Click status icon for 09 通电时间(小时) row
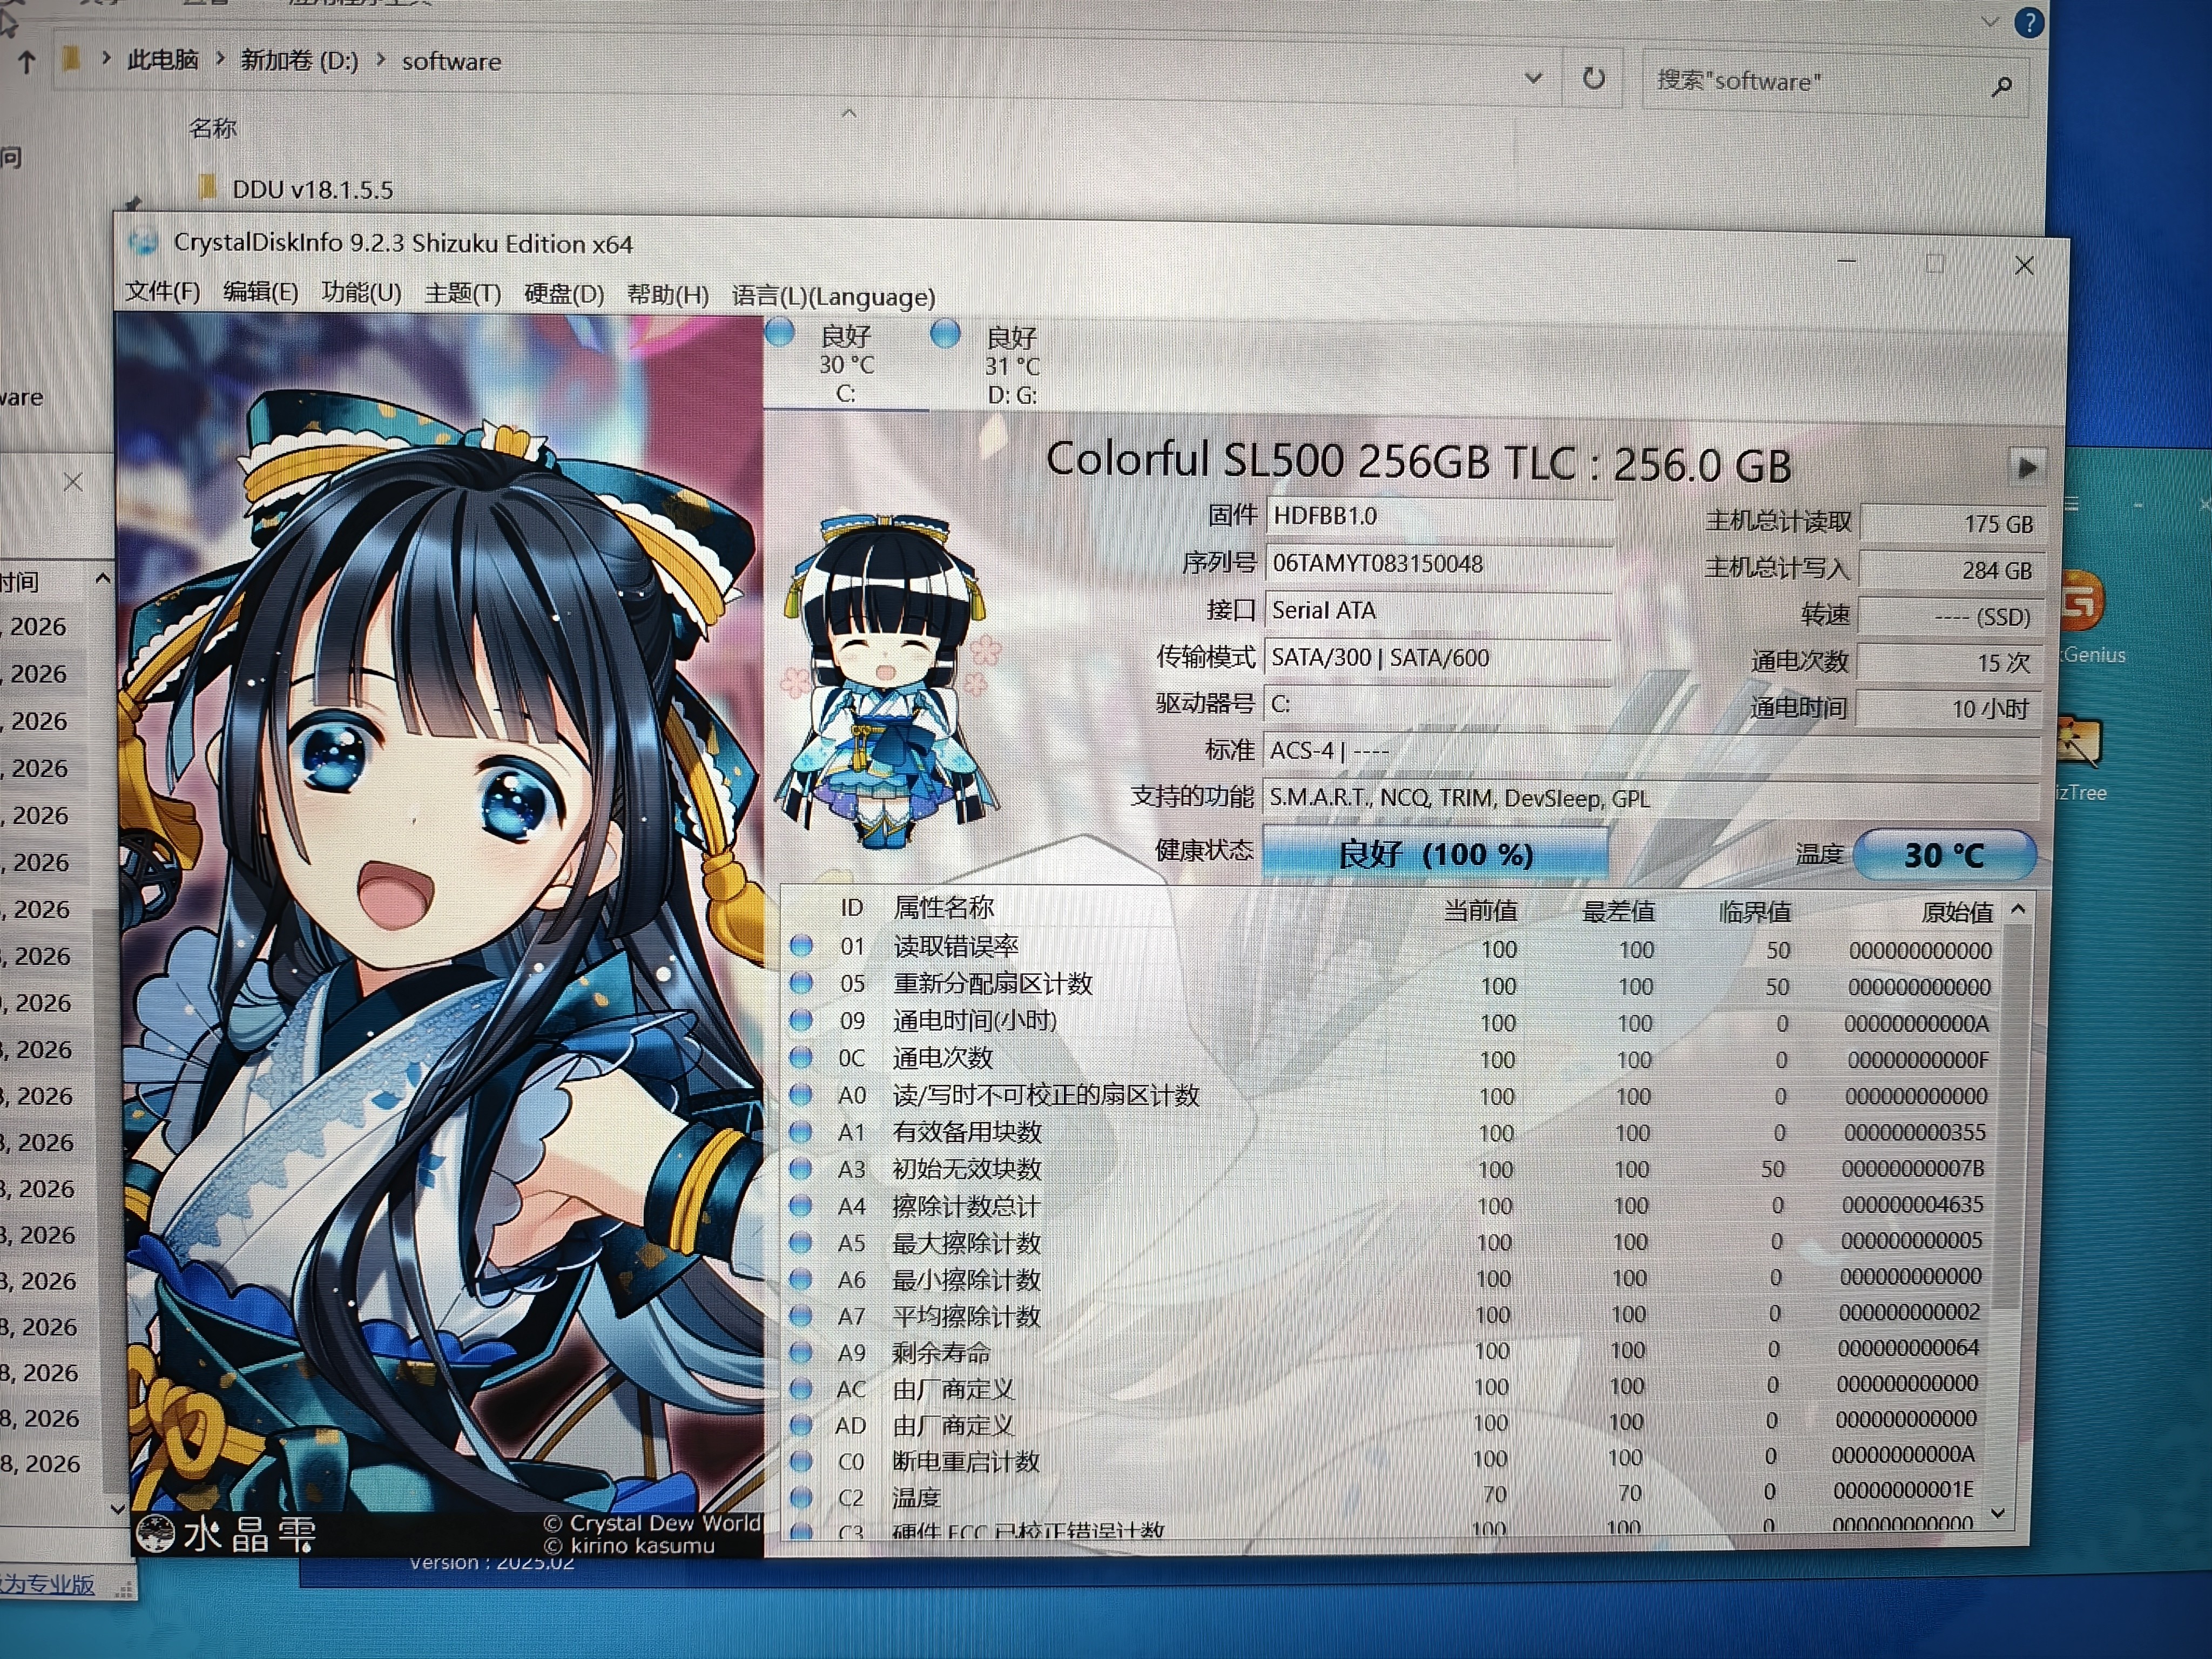 [801, 1019]
